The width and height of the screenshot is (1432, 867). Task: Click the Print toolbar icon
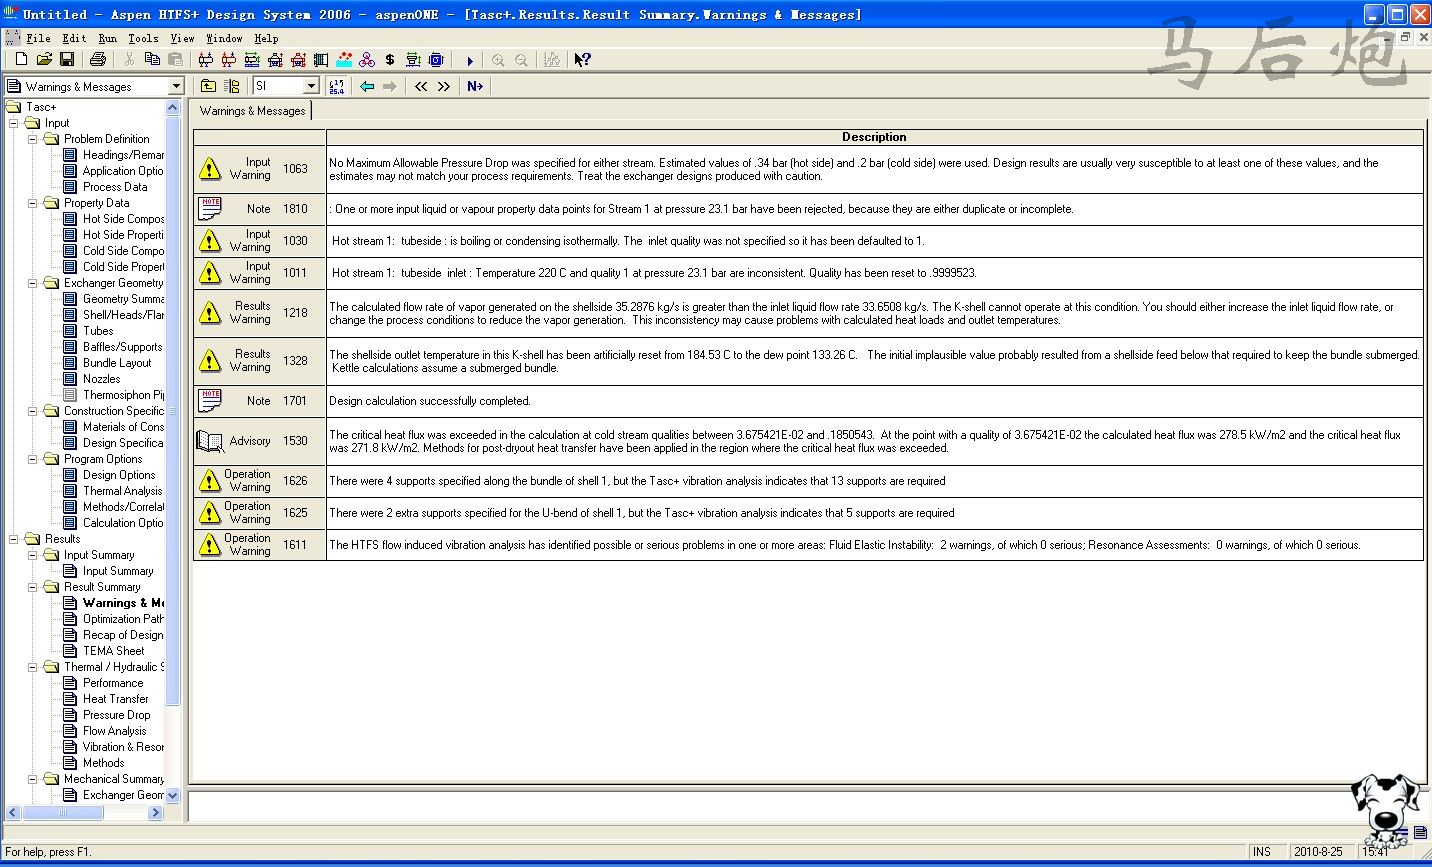point(98,60)
